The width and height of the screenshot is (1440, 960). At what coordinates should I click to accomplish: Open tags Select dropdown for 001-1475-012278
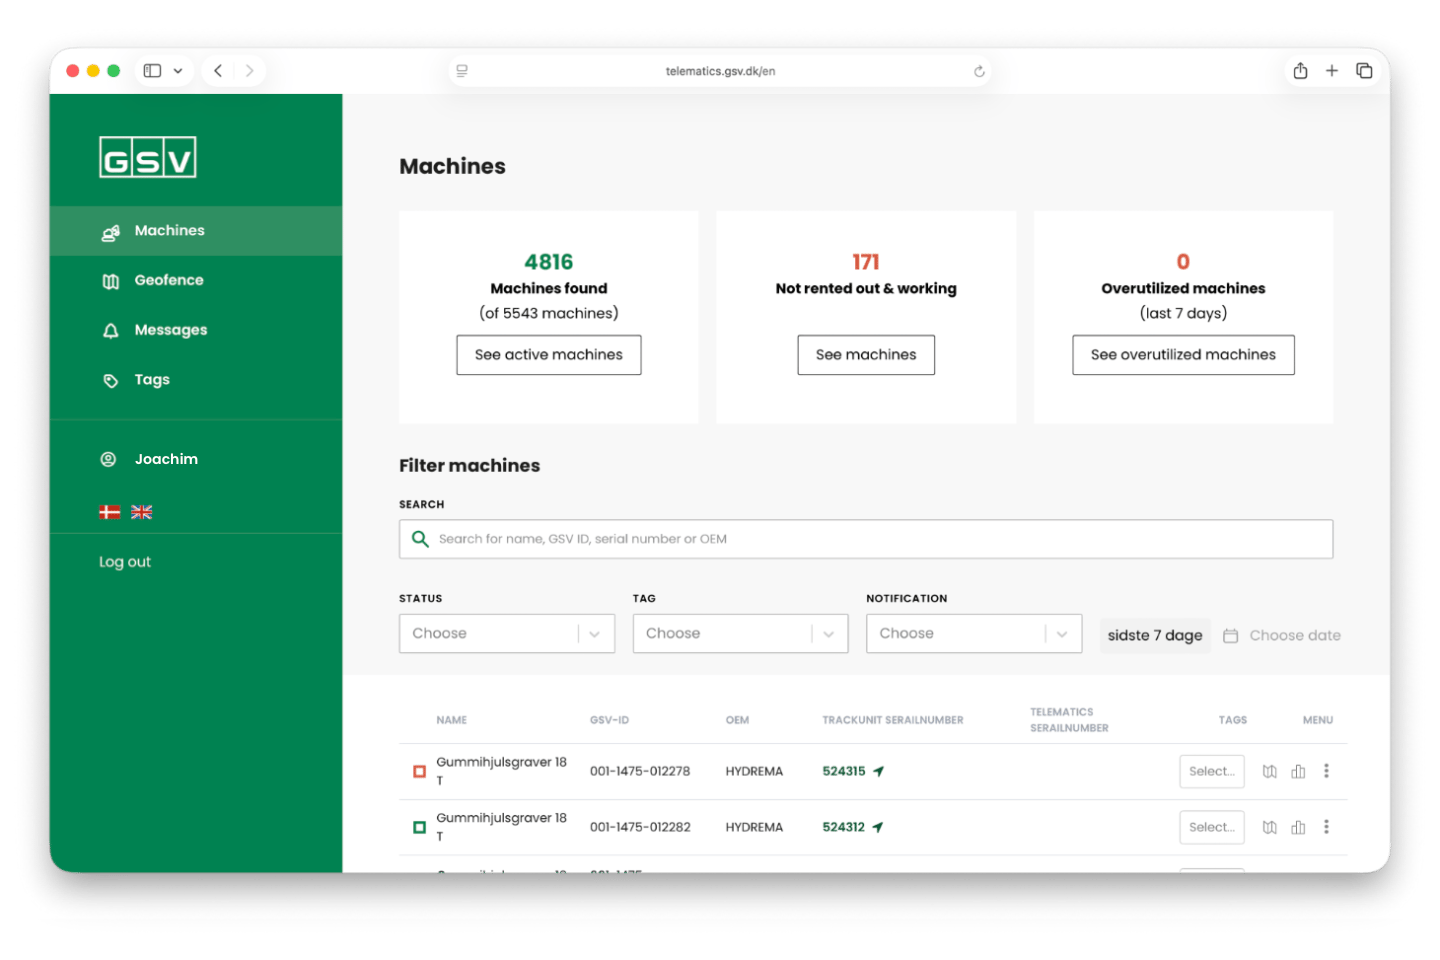(x=1212, y=771)
